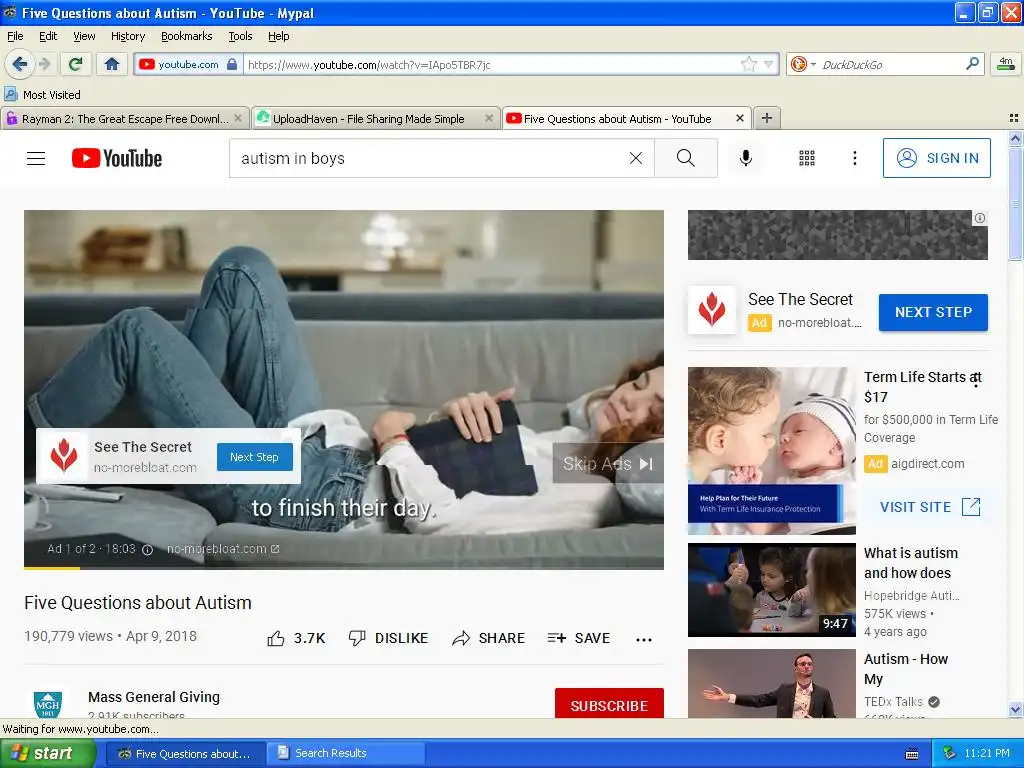Click SHARE under the video
Image resolution: width=1024 pixels, height=768 pixels.
(488, 638)
